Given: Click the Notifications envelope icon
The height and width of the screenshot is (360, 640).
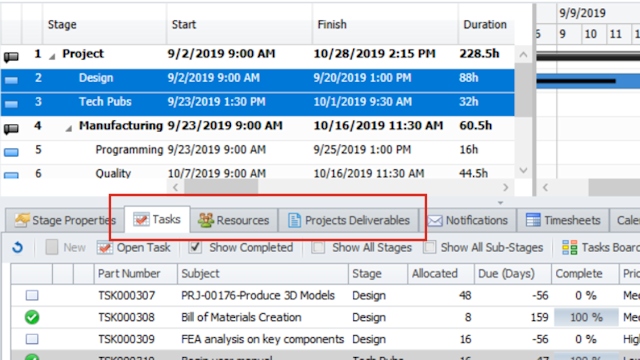Looking at the screenshot, I should pyautogui.click(x=435, y=221).
